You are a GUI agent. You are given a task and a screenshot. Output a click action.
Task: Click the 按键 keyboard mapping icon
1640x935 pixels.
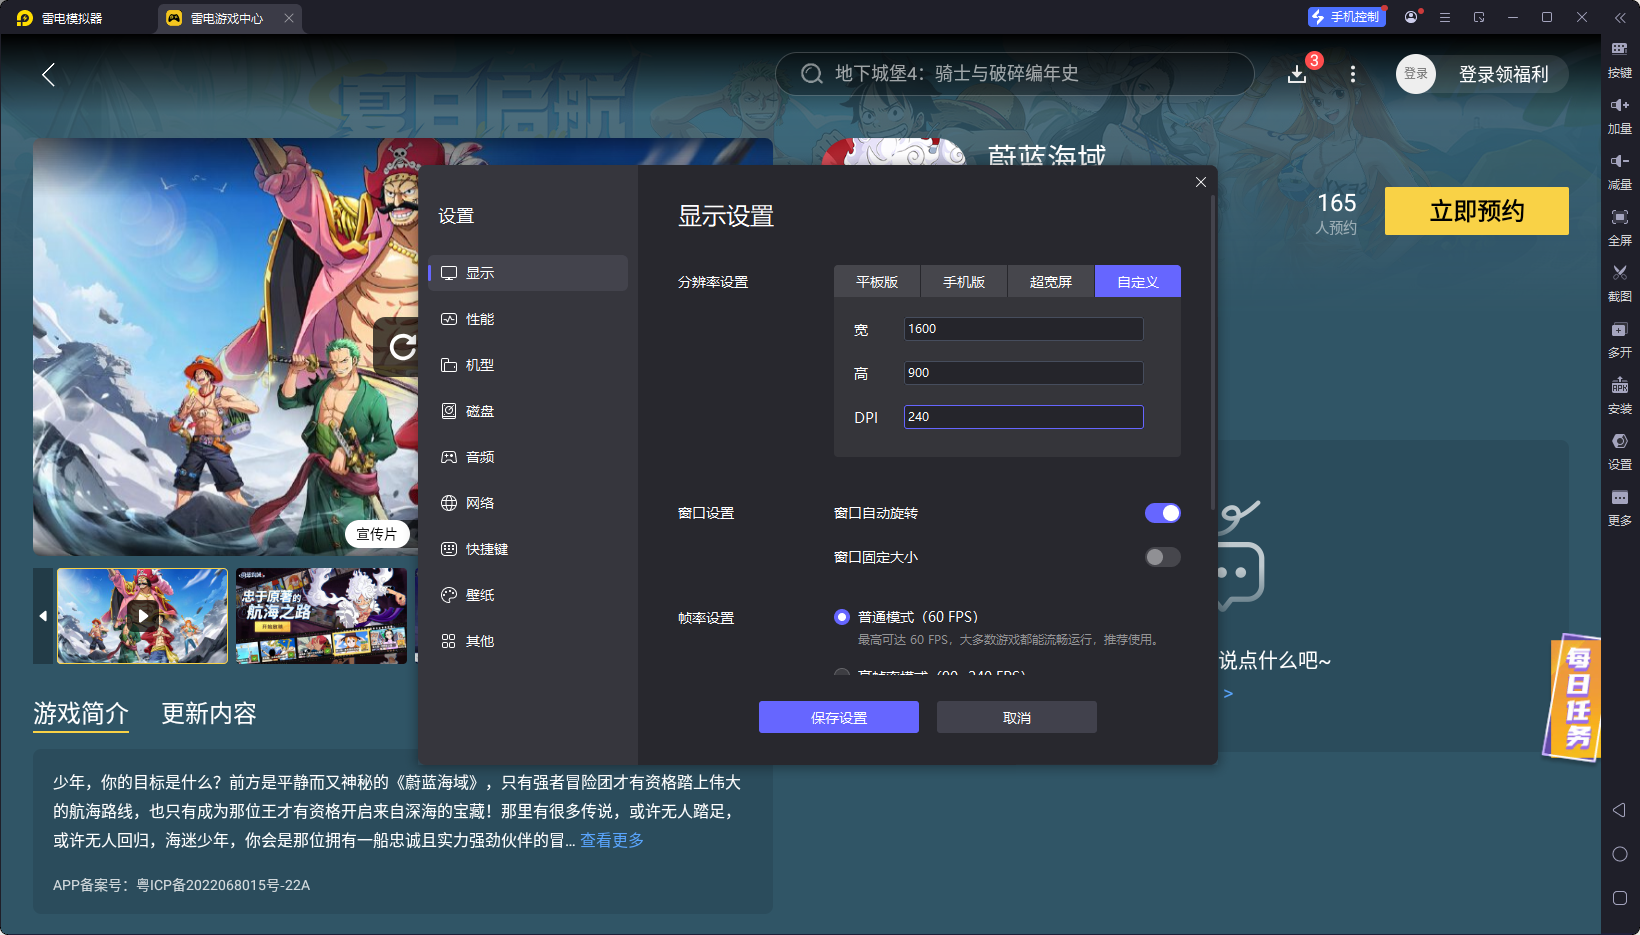click(1619, 49)
